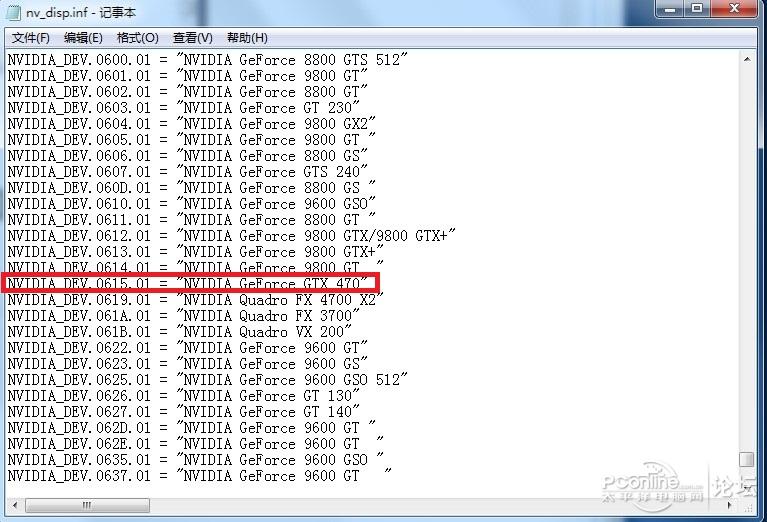Close the Notepad window
767x522 pixels.
coord(733,9)
